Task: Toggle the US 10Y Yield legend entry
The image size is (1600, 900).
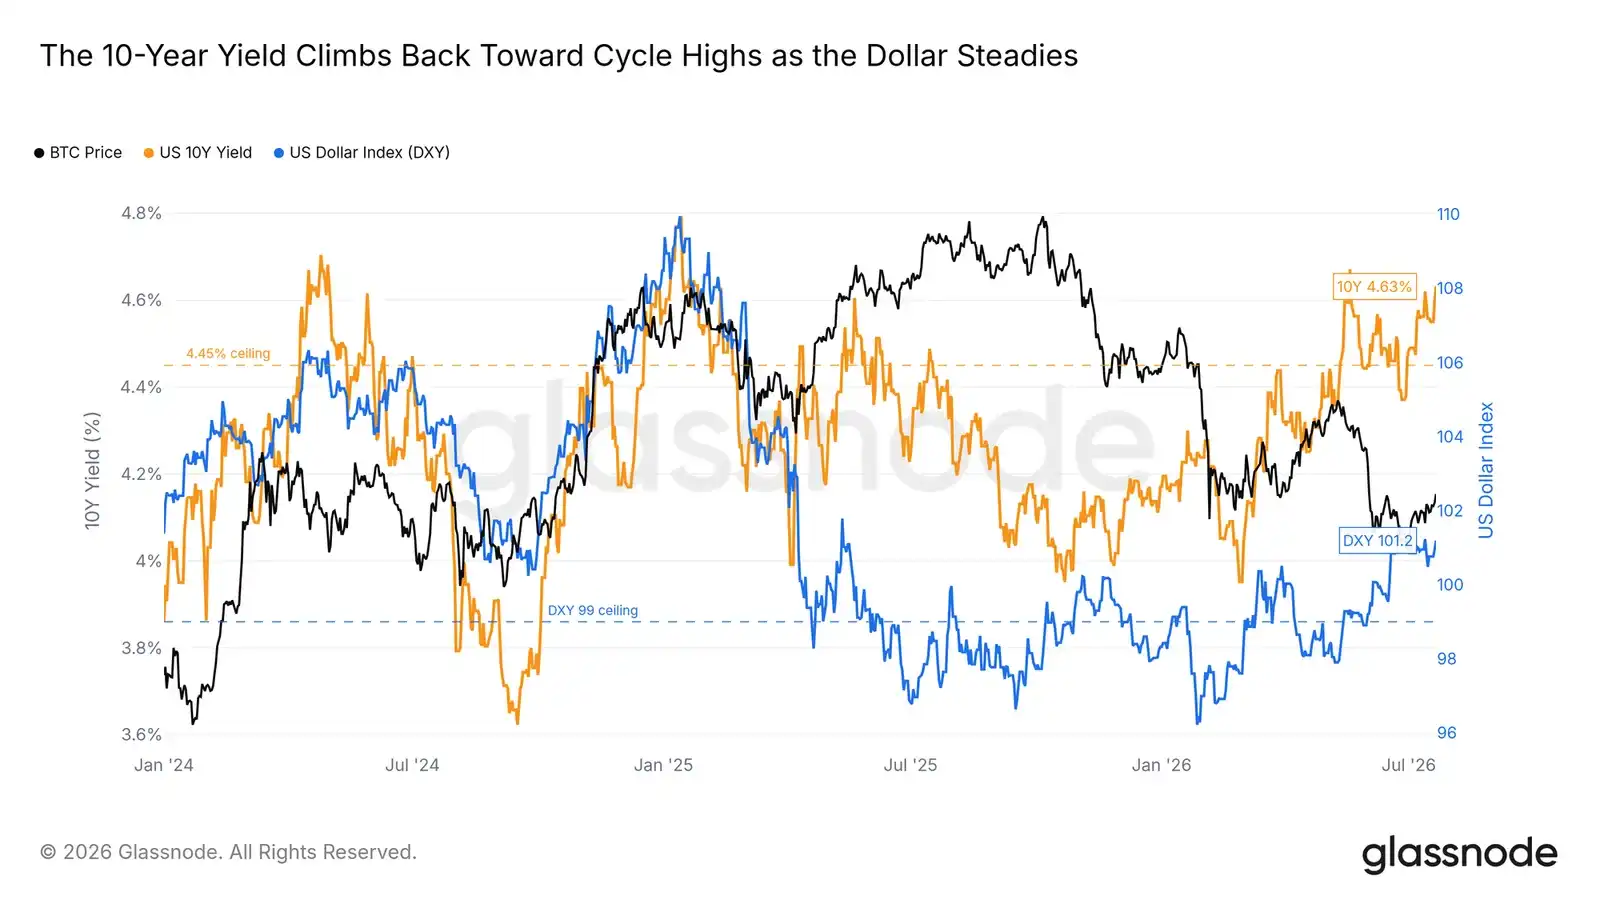Action: (x=198, y=153)
